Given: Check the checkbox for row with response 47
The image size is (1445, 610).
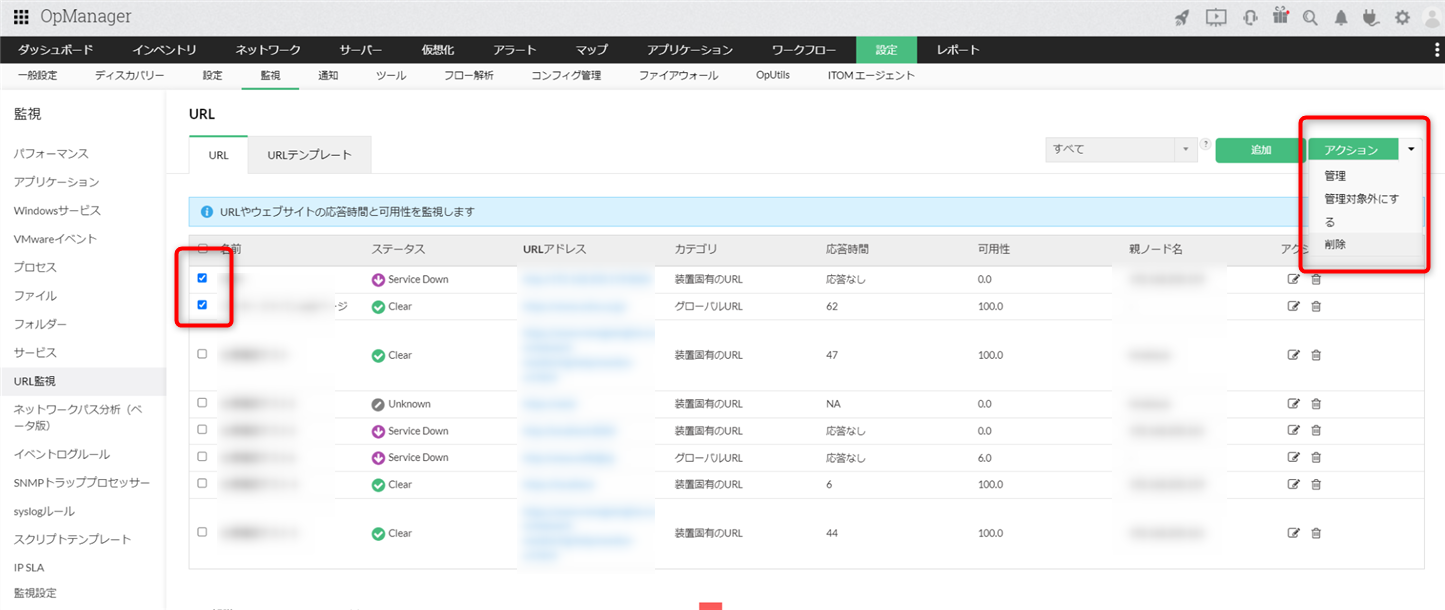Looking at the screenshot, I should point(202,354).
